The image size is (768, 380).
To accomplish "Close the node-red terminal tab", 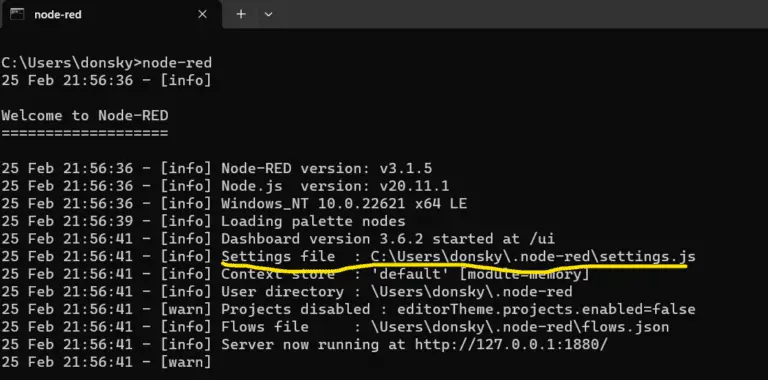I will [202, 15].
